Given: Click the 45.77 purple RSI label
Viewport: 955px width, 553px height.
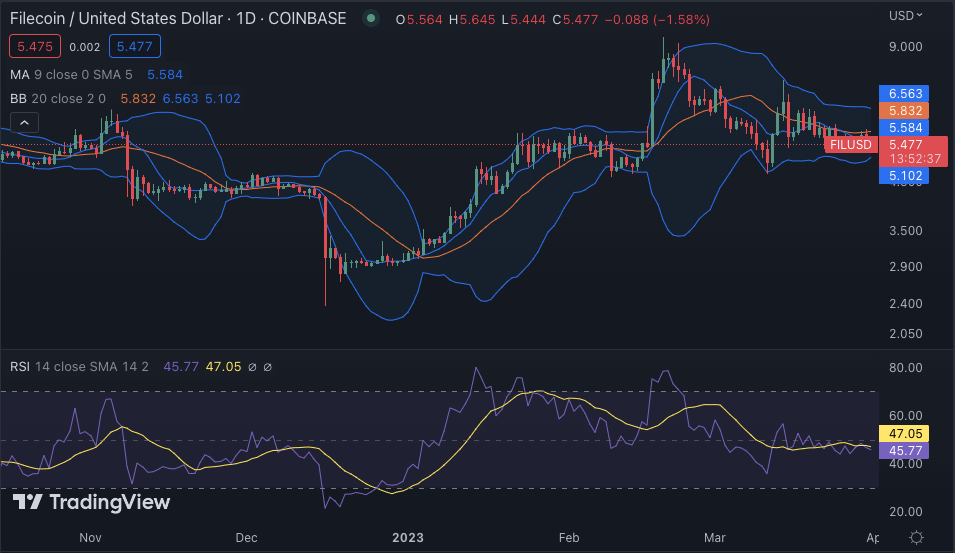Looking at the screenshot, I should coord(904,451).
